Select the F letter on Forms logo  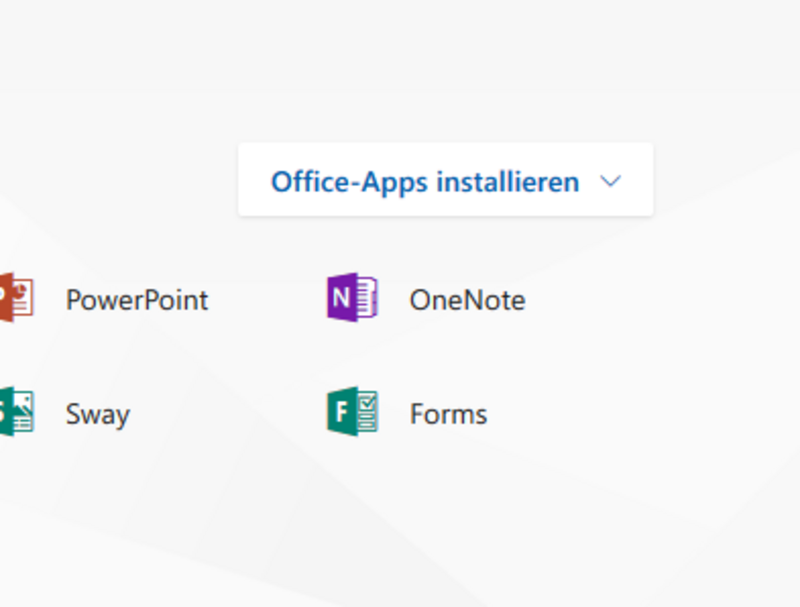pos(341,411)
